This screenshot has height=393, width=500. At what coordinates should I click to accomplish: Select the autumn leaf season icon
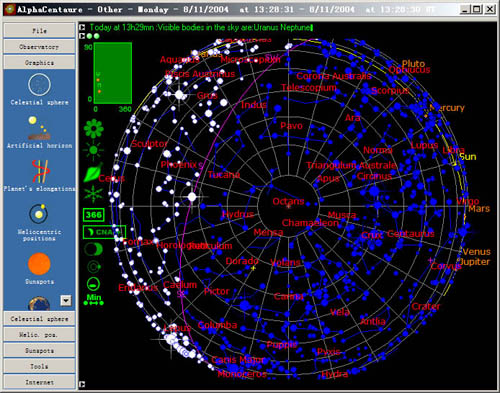point(93,172)
